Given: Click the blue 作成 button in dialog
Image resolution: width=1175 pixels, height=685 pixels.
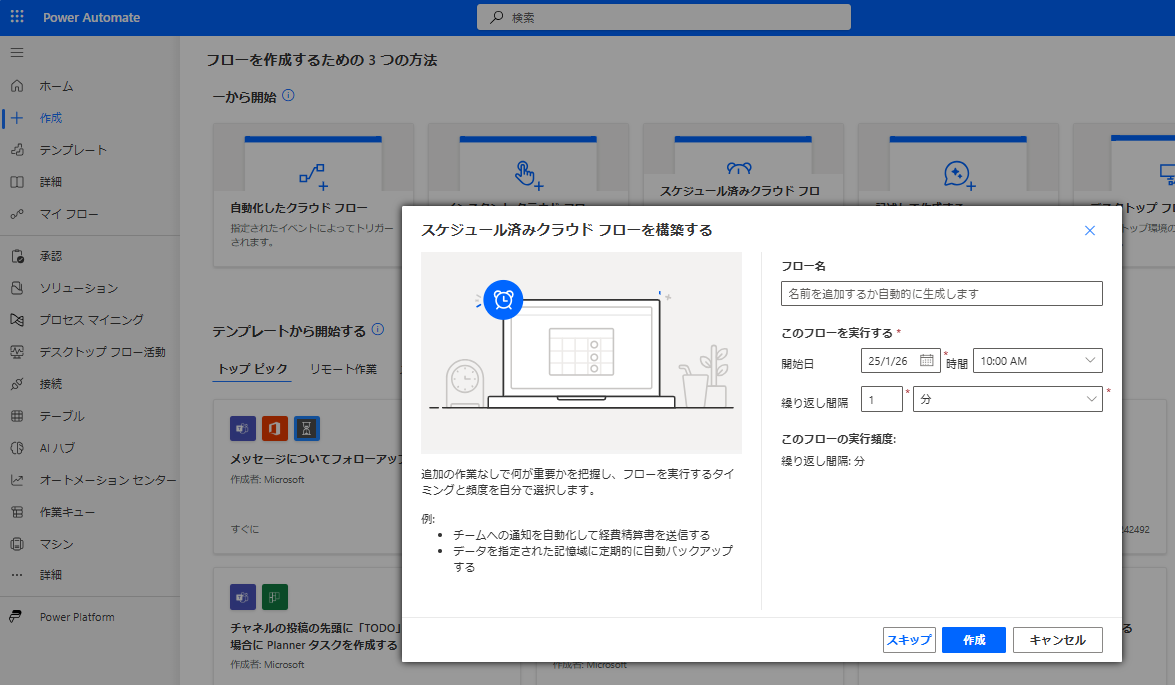Looking at the screenshot, I should click(x=973, y=640).
